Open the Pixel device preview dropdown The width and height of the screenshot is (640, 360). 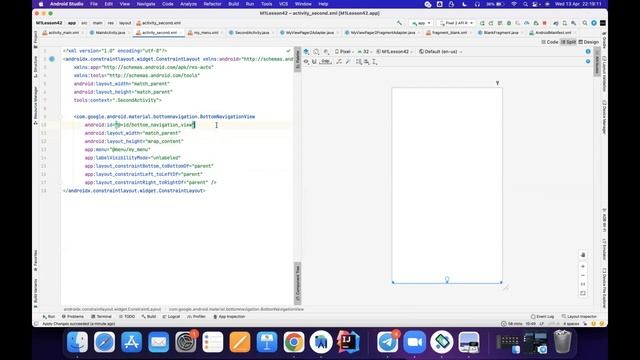pyautogui.click(x=344, y=52)
